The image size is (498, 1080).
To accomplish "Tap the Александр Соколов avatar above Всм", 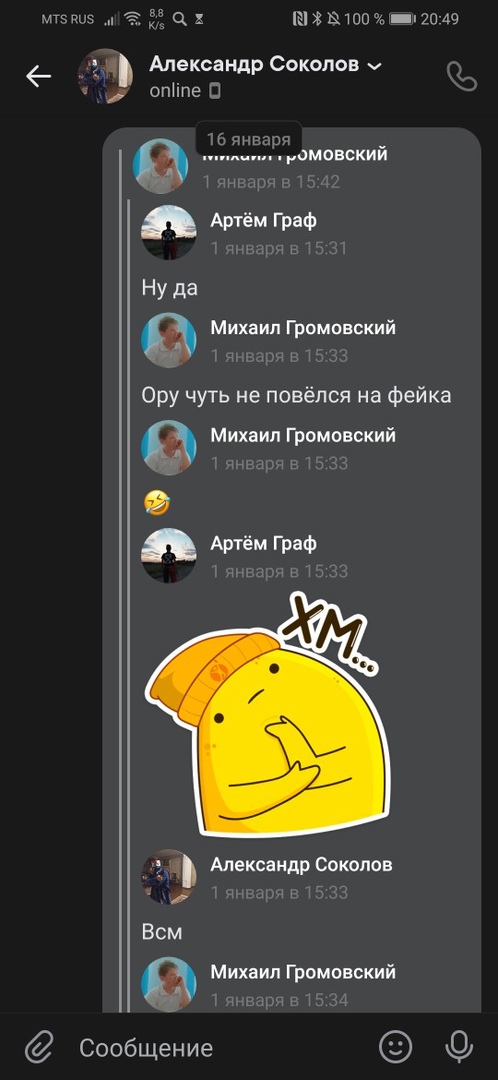I will click(x=169, y=876).
